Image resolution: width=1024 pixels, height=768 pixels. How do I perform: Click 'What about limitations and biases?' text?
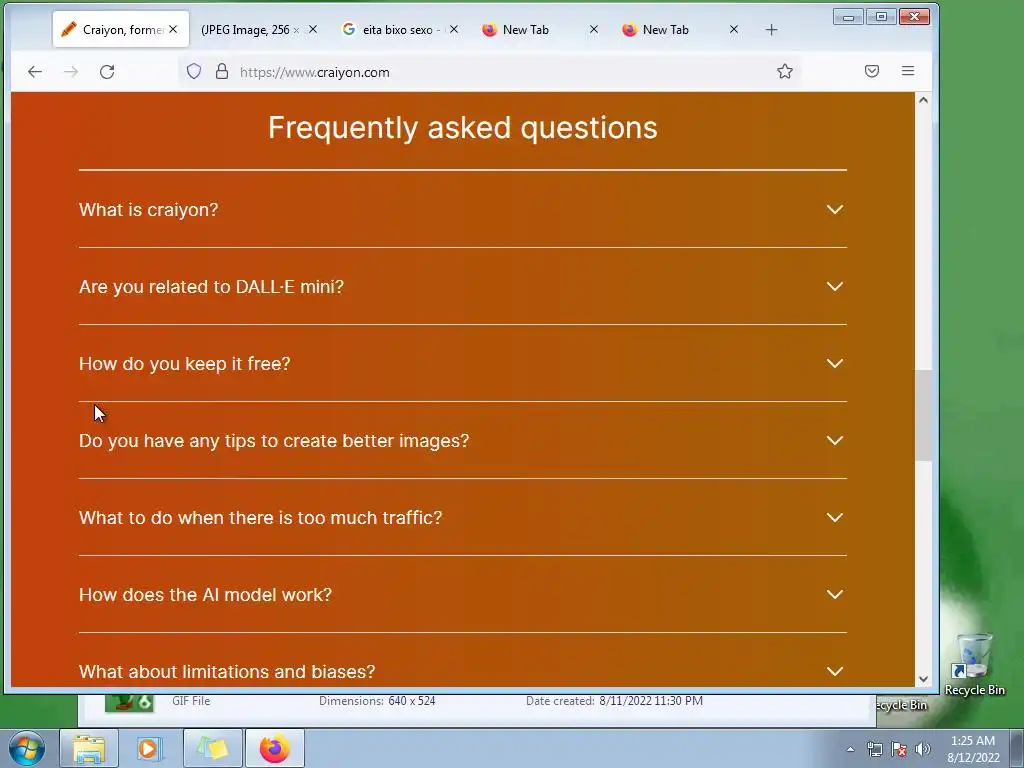227,671
